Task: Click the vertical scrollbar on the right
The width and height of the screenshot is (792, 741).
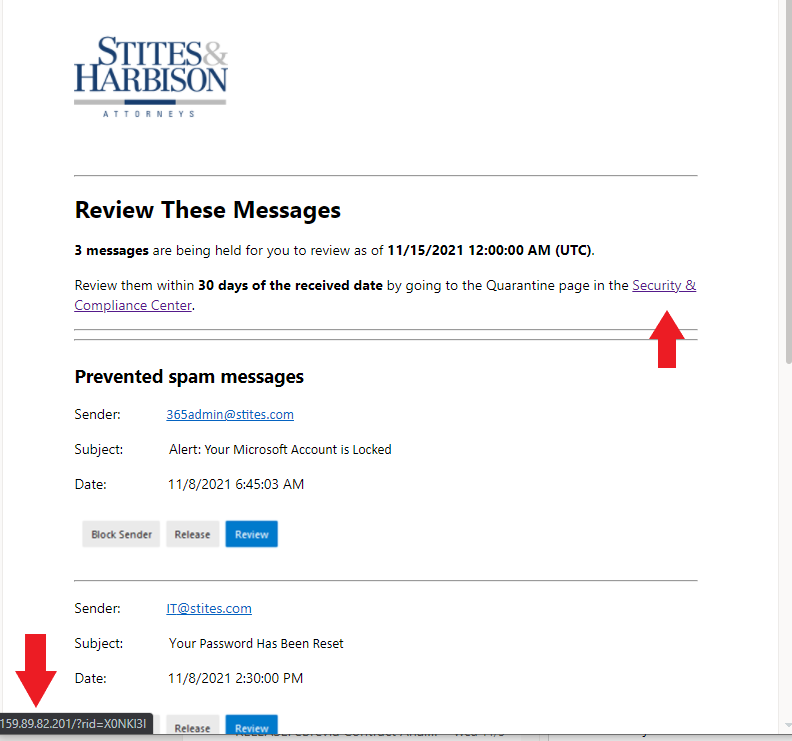Action: [x=786, y=200]
